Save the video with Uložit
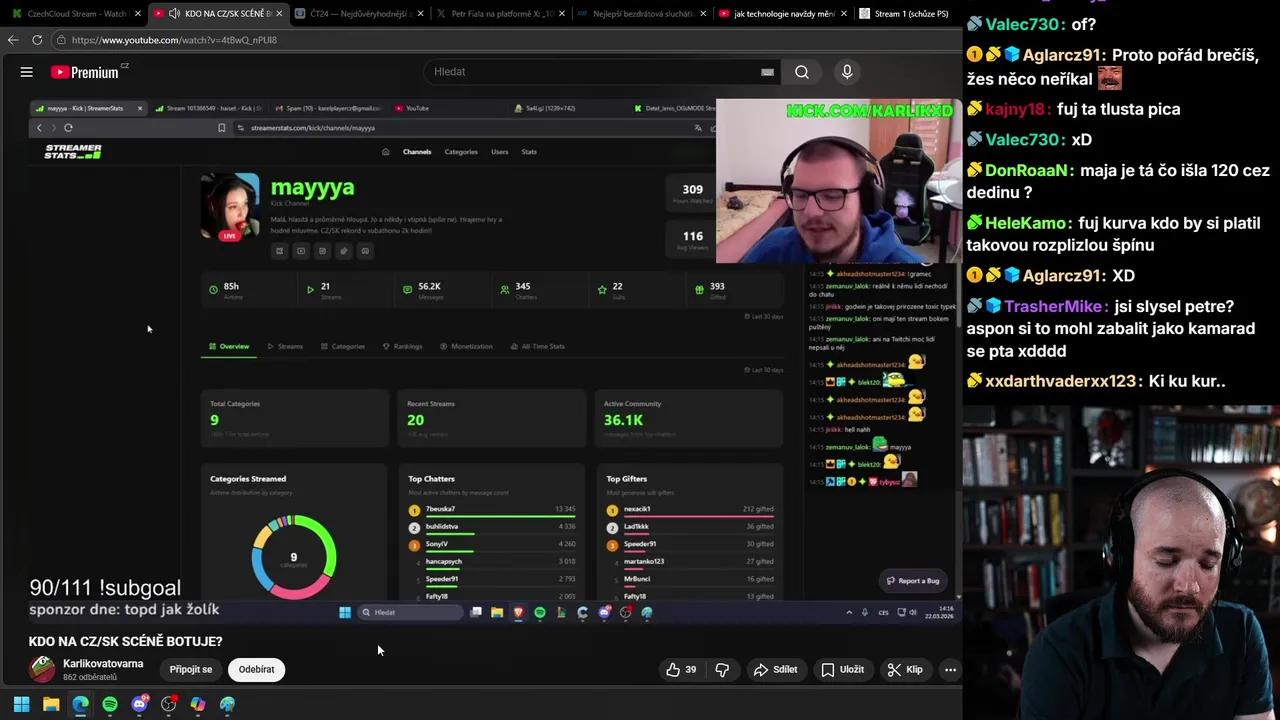The image size is (1280, 720). point(842,670)
